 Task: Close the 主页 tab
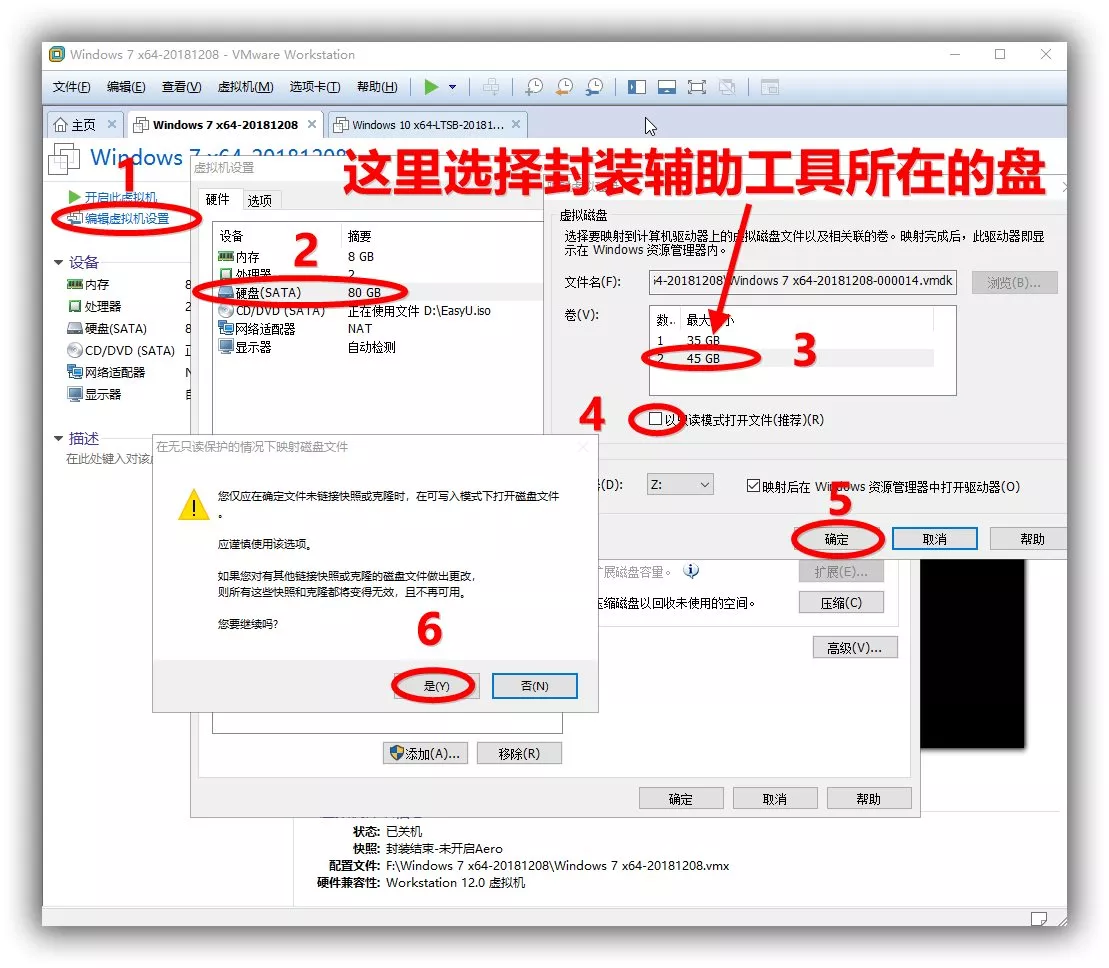(x=112, y=124)
